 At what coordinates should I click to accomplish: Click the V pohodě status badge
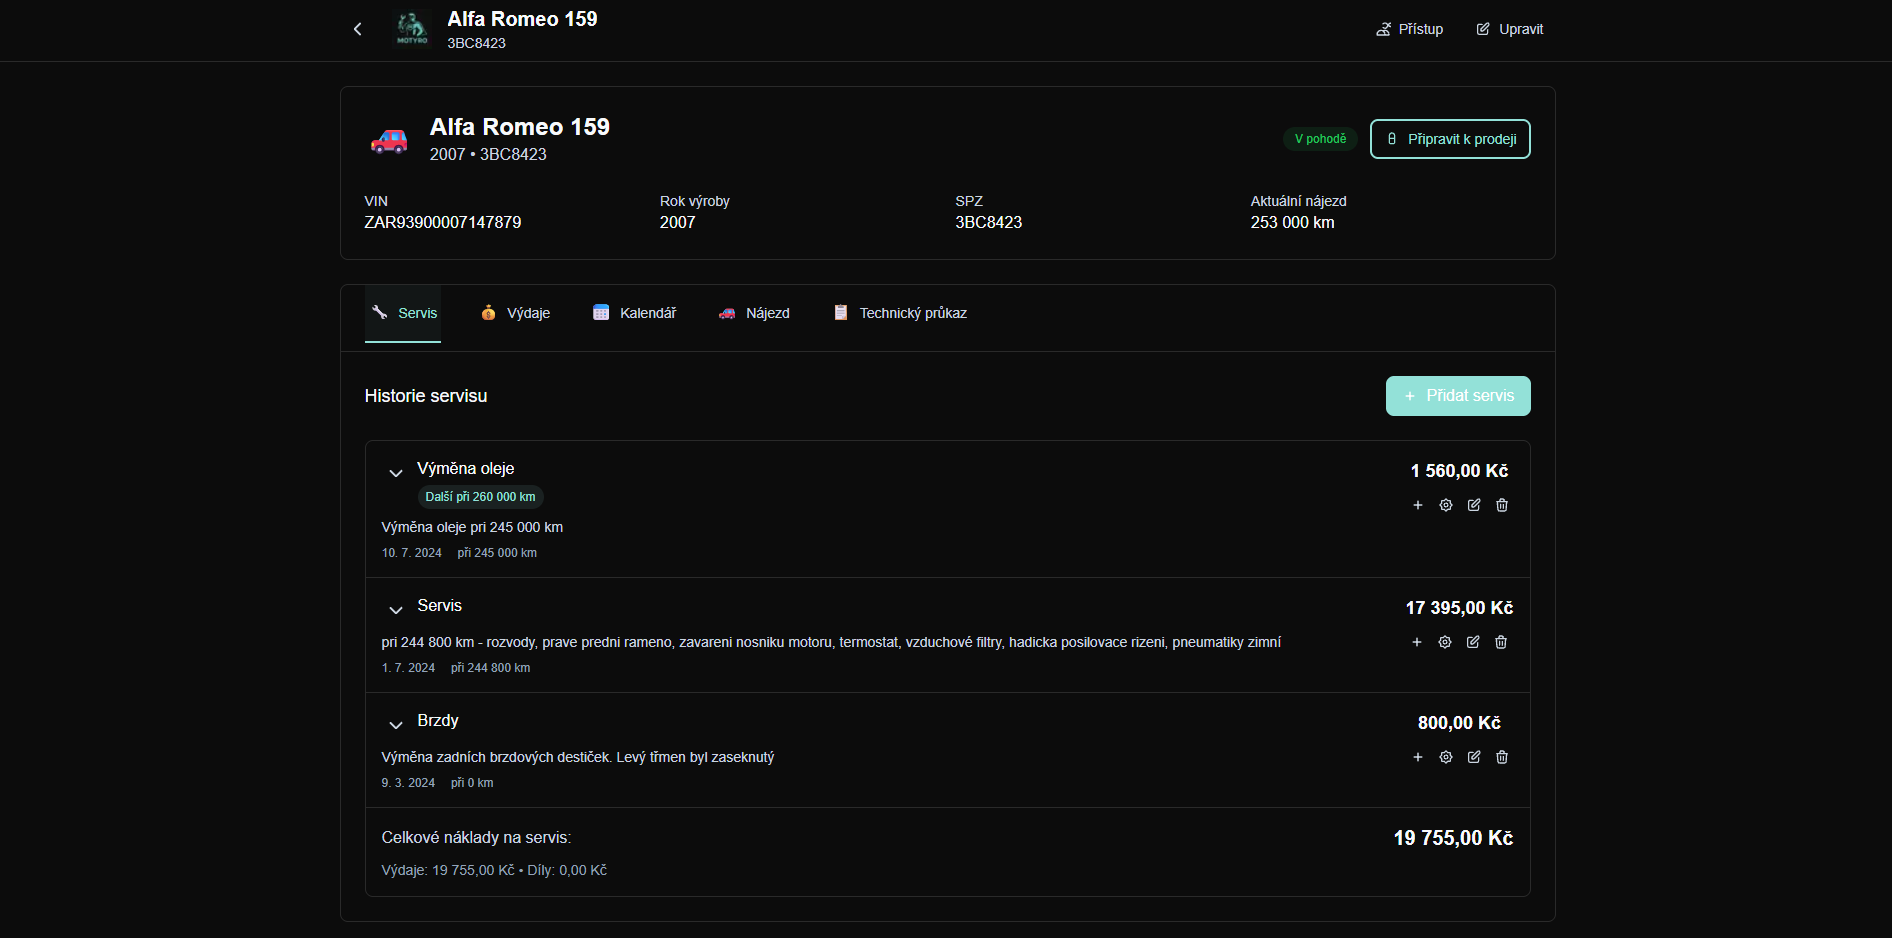1320,139
